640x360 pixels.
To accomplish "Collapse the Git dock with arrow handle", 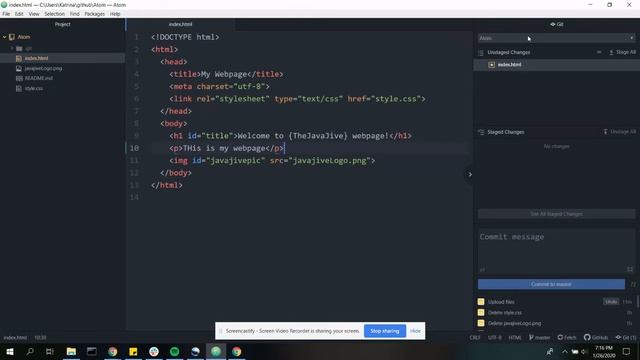I will coord(470,175).
